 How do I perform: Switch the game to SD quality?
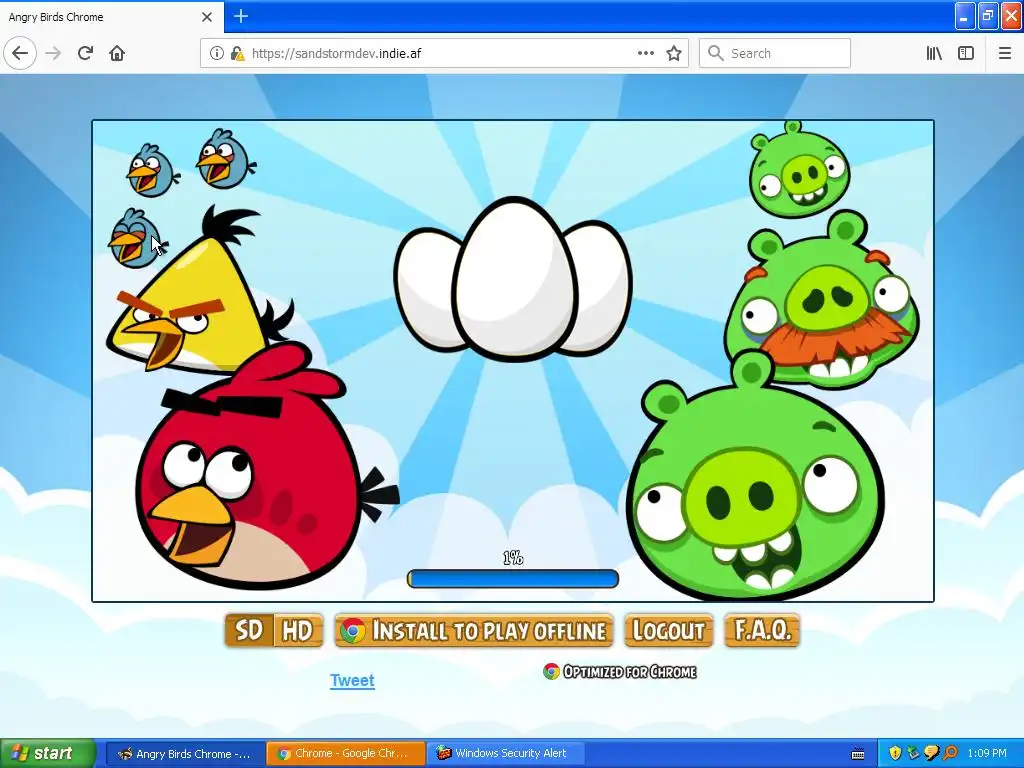pos(249,631)
